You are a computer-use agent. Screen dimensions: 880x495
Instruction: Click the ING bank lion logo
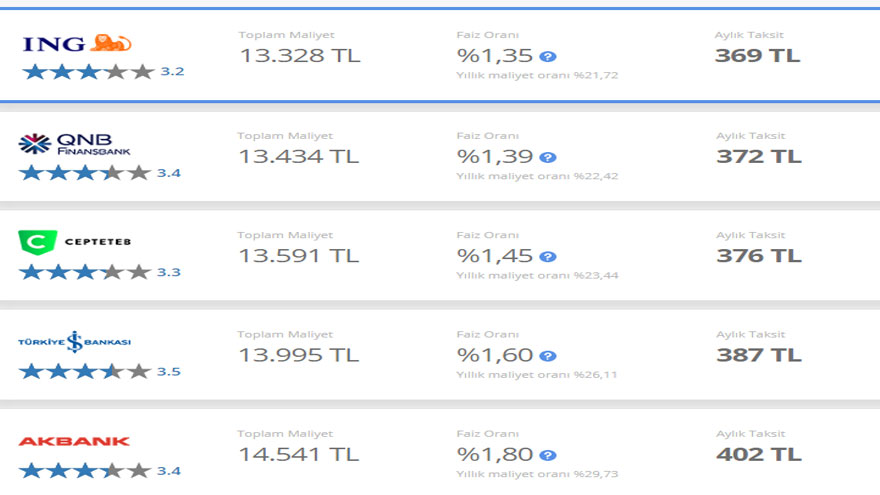point(77,43)
